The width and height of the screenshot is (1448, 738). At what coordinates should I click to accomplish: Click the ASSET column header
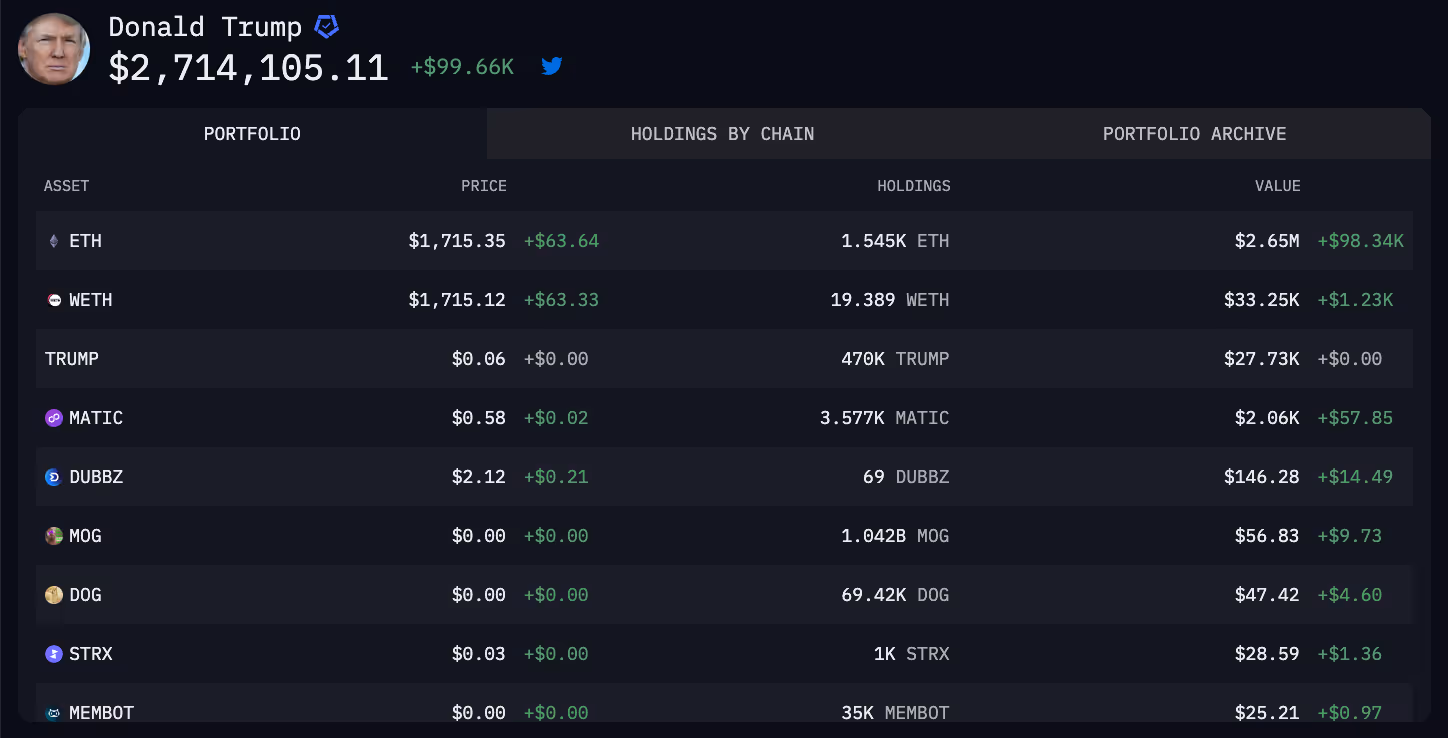point(67,186)
